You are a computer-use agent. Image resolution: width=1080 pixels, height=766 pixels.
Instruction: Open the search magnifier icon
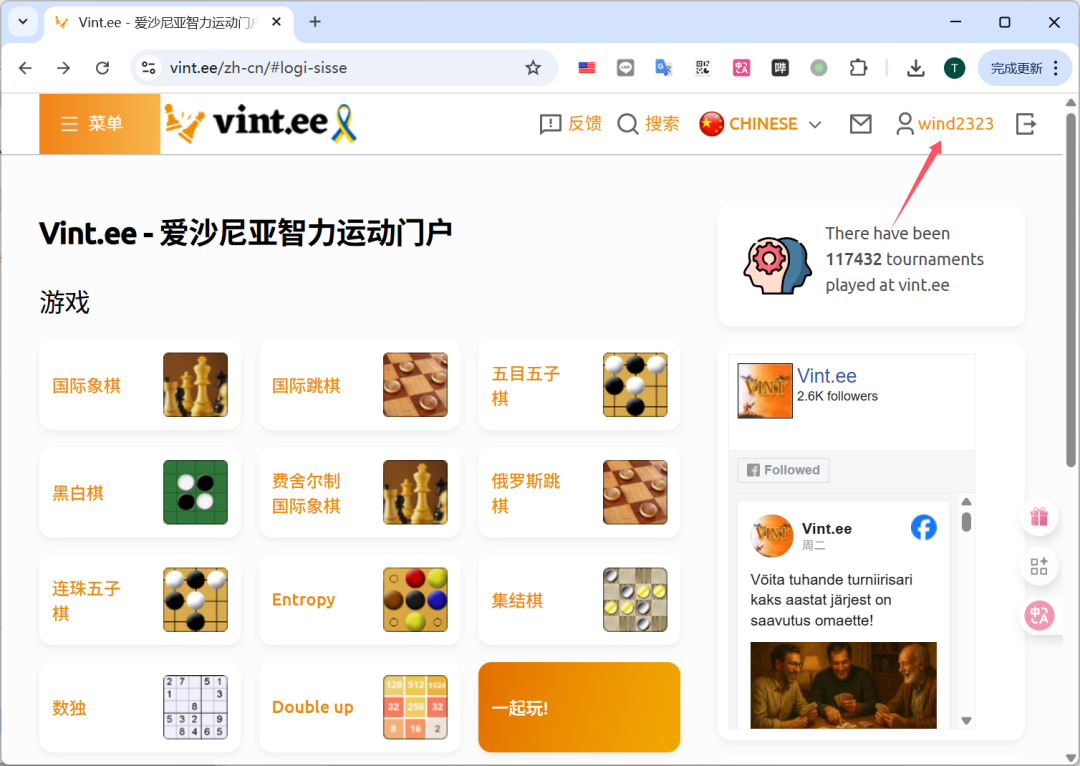tap(627, 124)
